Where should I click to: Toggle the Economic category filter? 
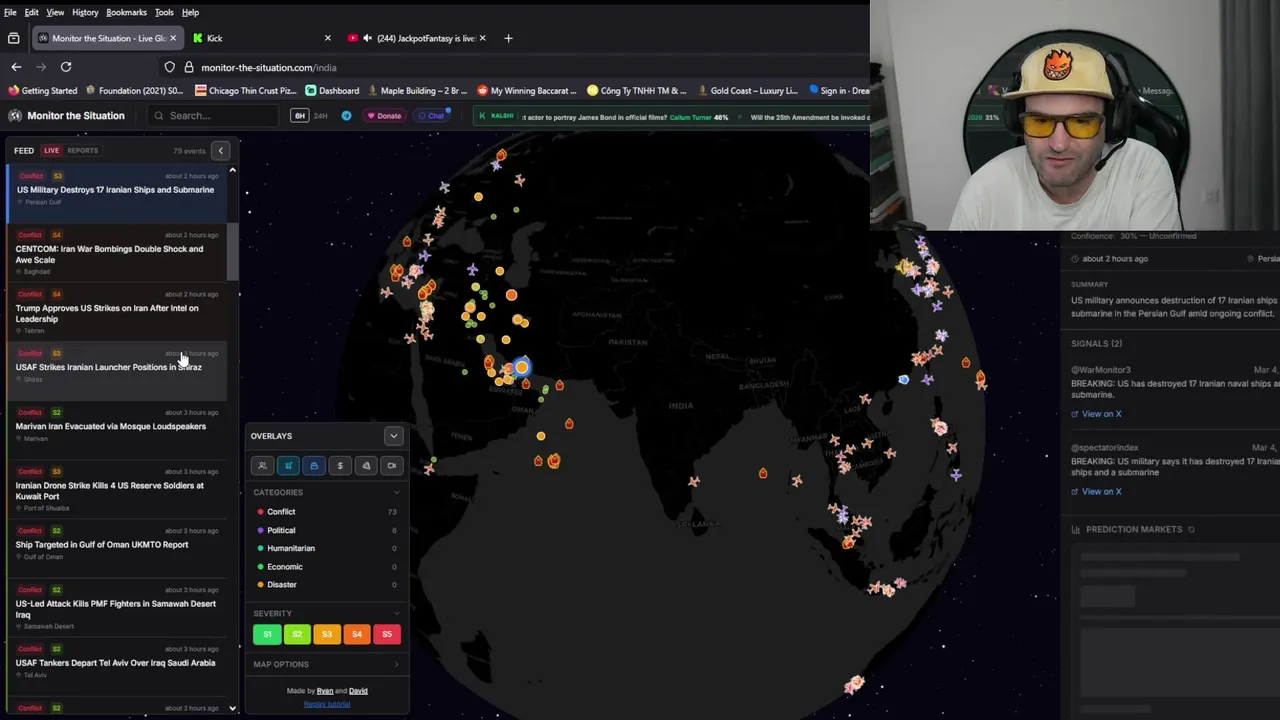click(327, 567)
